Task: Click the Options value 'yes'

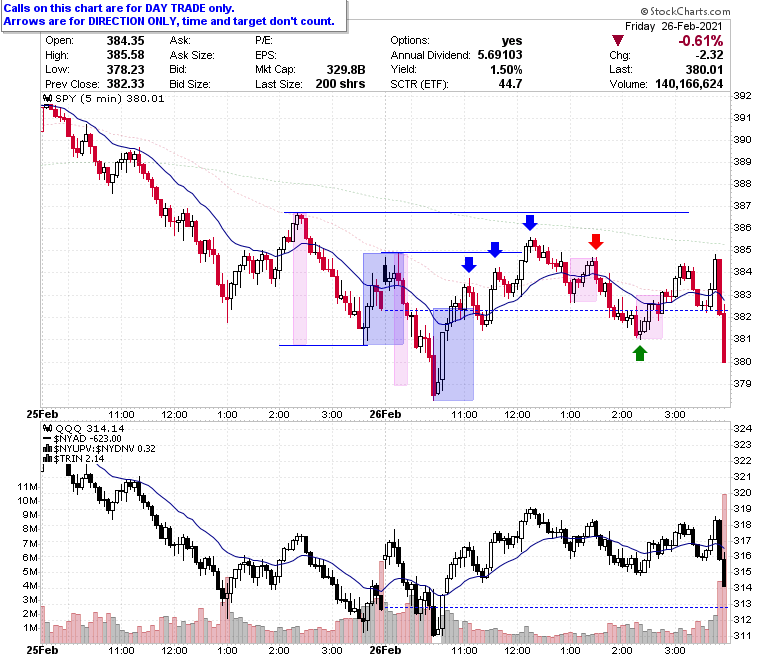Action: tap(512, 41)
